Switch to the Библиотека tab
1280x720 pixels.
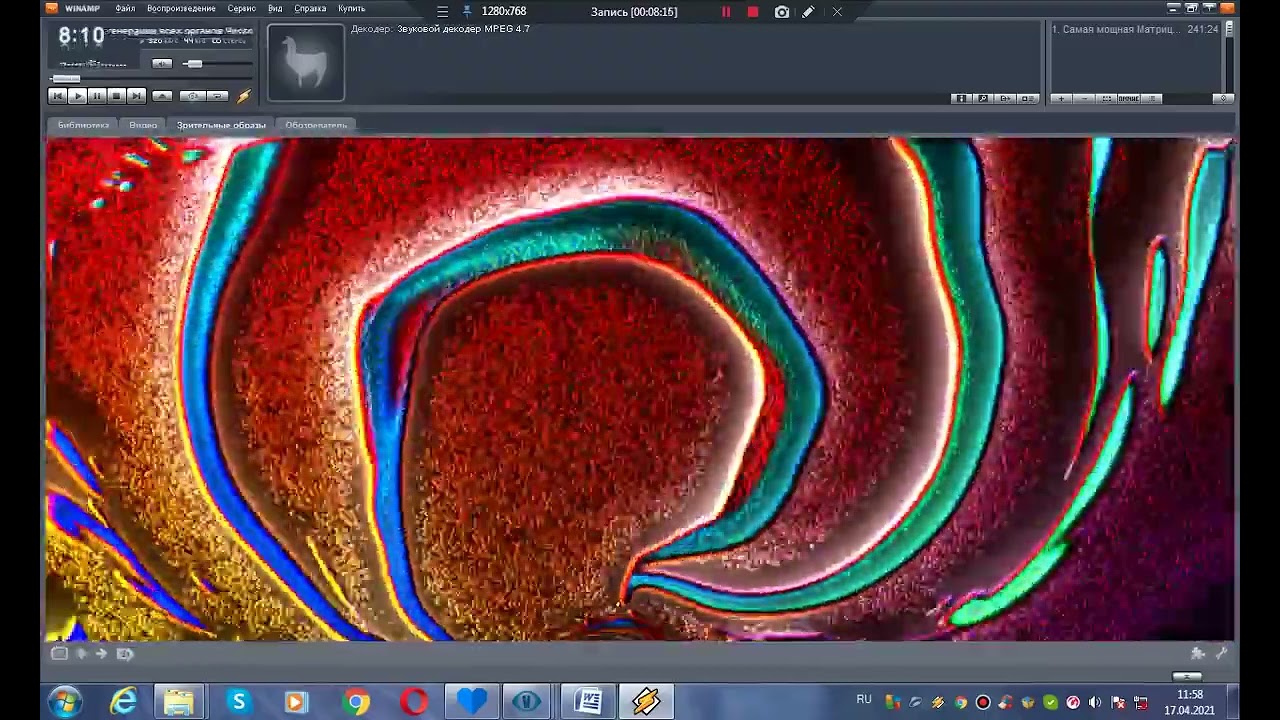[x=83, y=125]
